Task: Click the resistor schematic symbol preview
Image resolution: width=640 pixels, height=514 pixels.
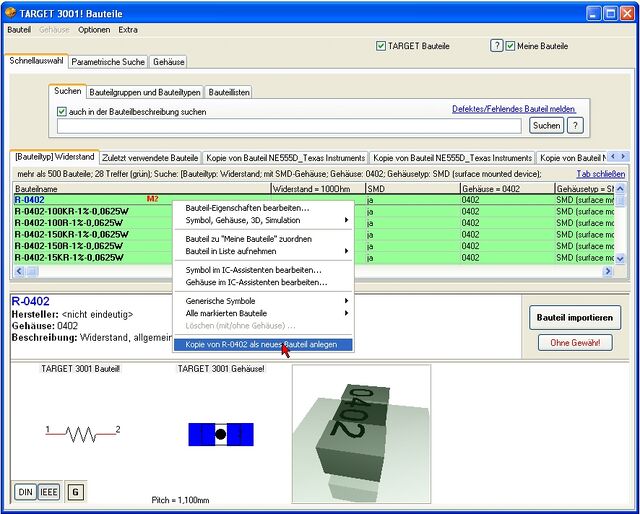Action: pyautogui.click(x=83, y=434)
